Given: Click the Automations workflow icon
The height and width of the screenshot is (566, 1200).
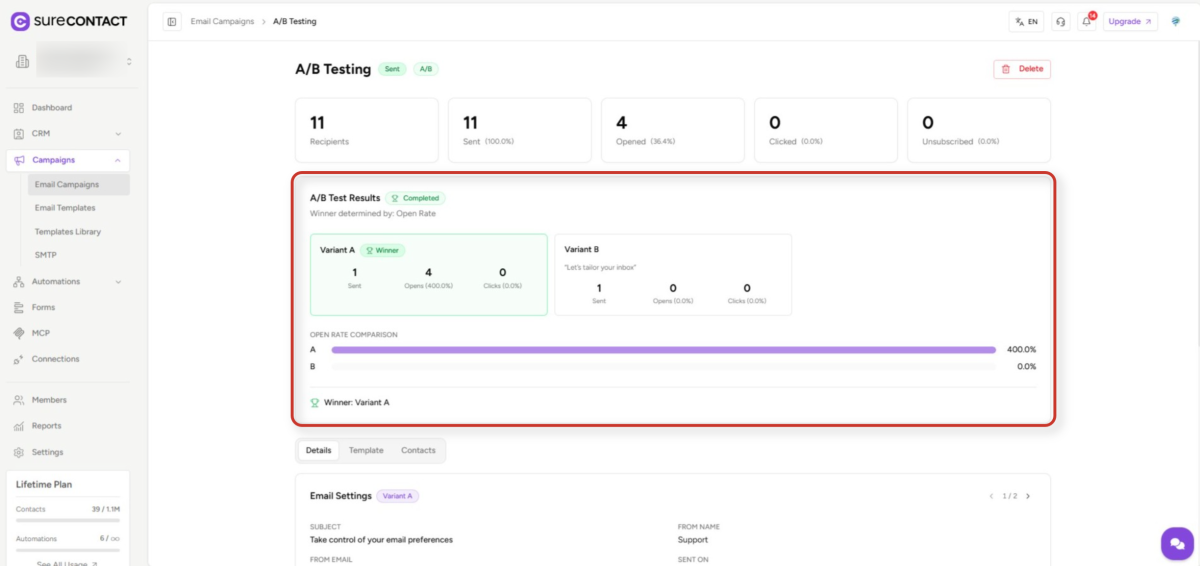Looking at the screenshot, I should pos(19,282).
